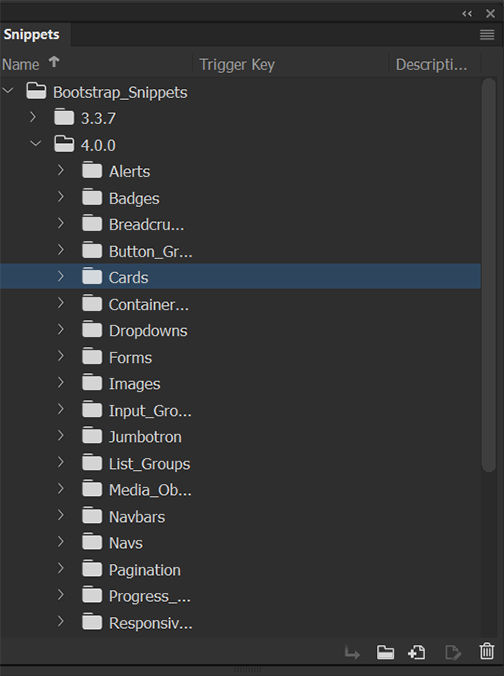Image resolution: width=504 pixels, height=676 pixels.
Task: Click the trash icon to remove snippet
Action: coord(487,651)
